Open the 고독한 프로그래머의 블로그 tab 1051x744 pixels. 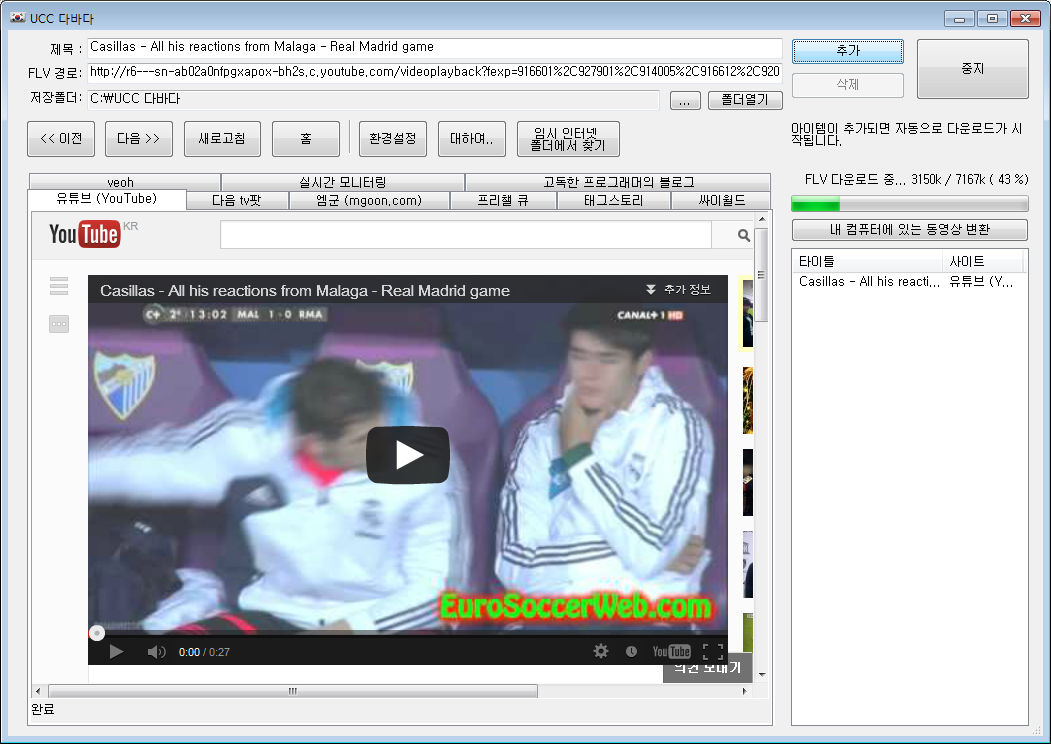click(x=618, y=182)
